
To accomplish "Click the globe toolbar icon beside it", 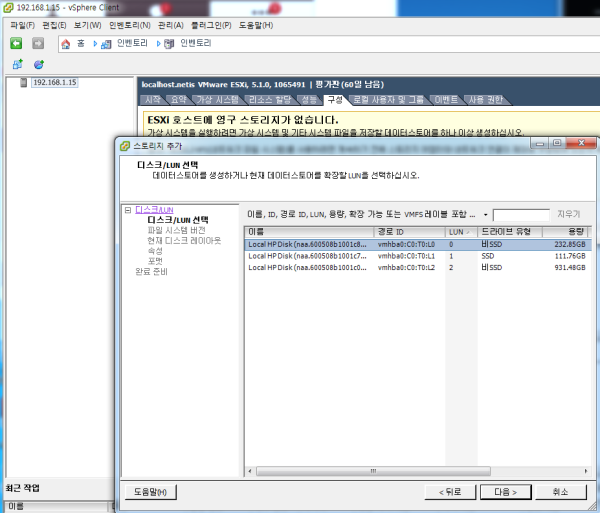I will tap(39, 64).
